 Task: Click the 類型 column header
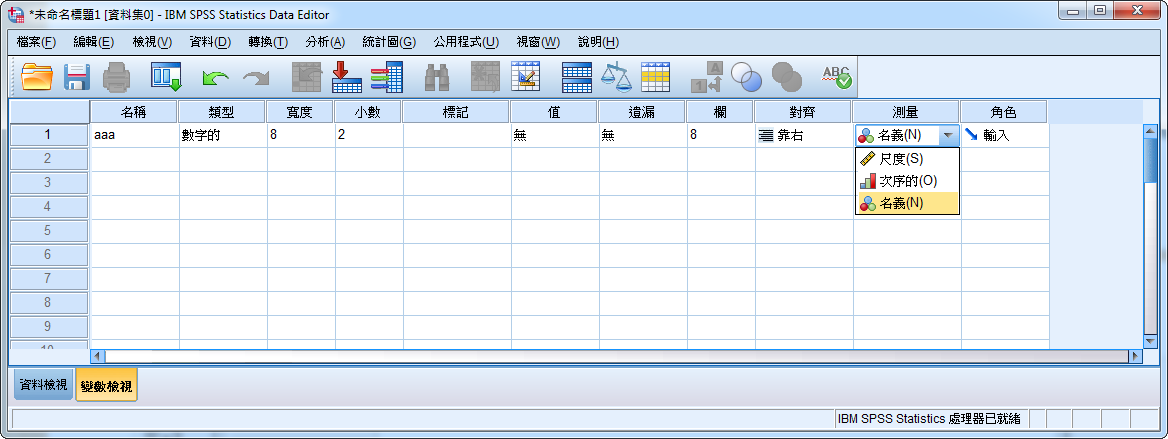(222, 112)
